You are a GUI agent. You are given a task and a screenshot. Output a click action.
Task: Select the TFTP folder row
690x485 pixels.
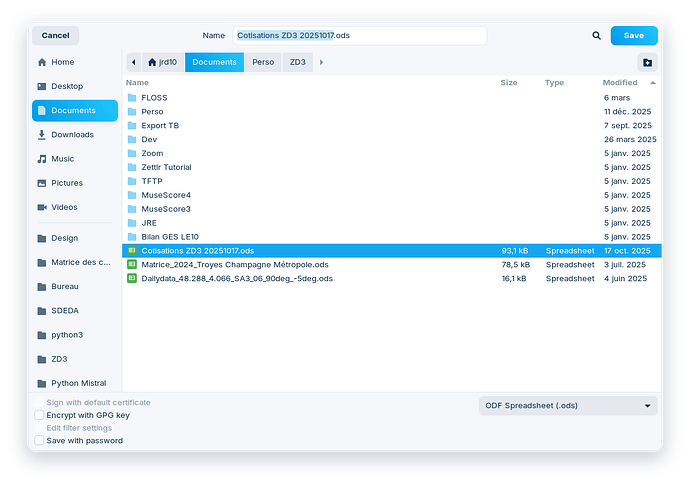[392, 181]
